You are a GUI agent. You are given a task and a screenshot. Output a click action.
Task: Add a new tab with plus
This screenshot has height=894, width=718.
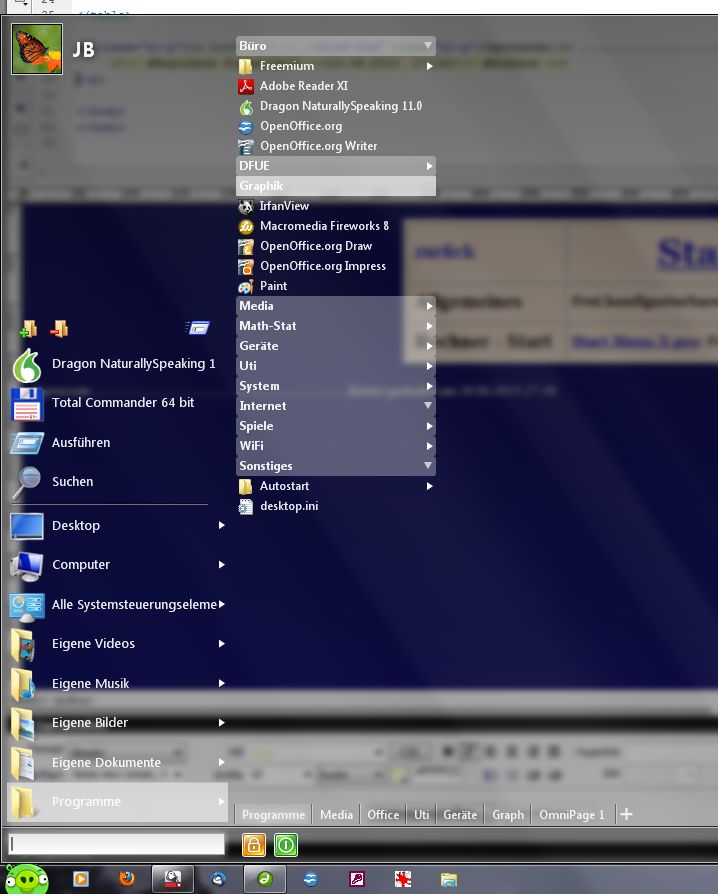[626, 814]
